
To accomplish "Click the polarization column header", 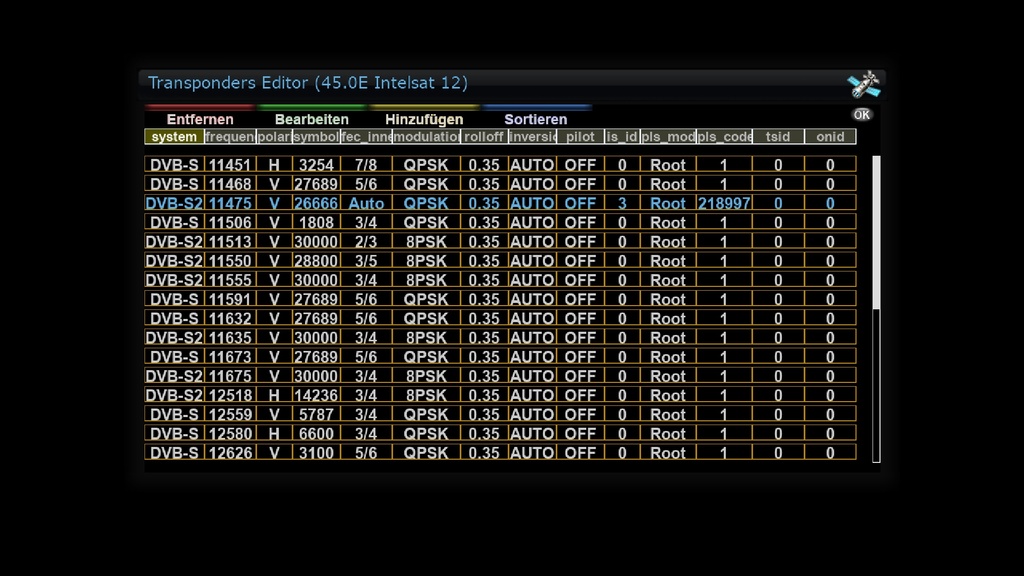I will pos(274,136).
